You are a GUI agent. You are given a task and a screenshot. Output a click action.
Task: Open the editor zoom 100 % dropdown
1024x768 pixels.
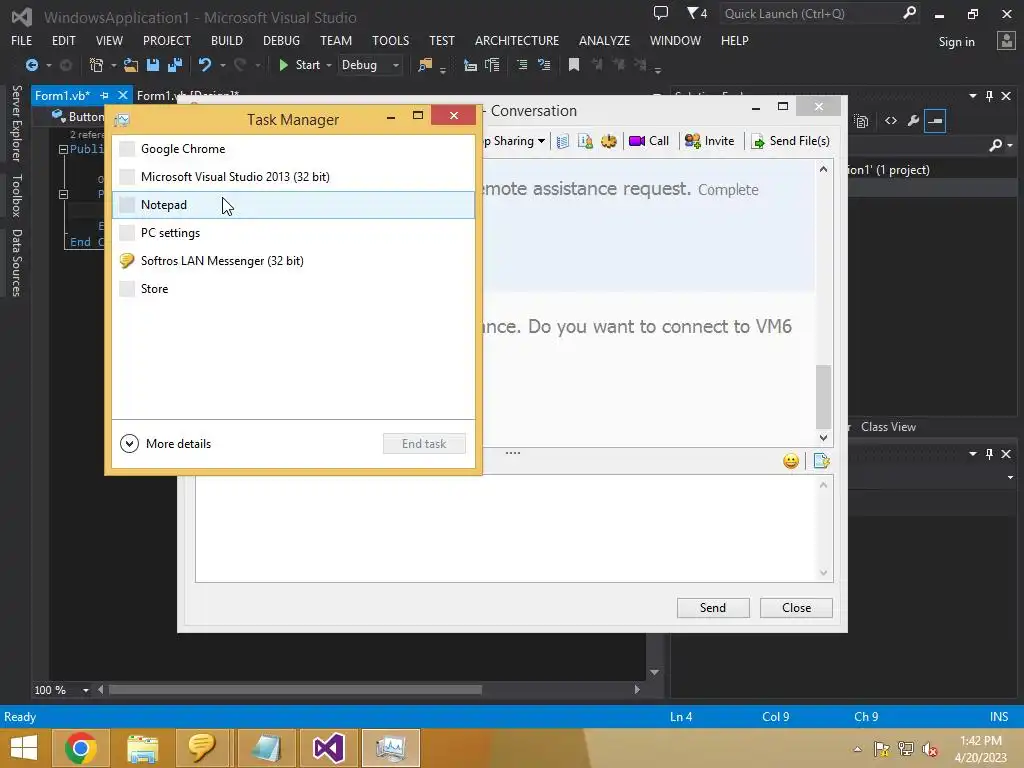pos(86,690)
